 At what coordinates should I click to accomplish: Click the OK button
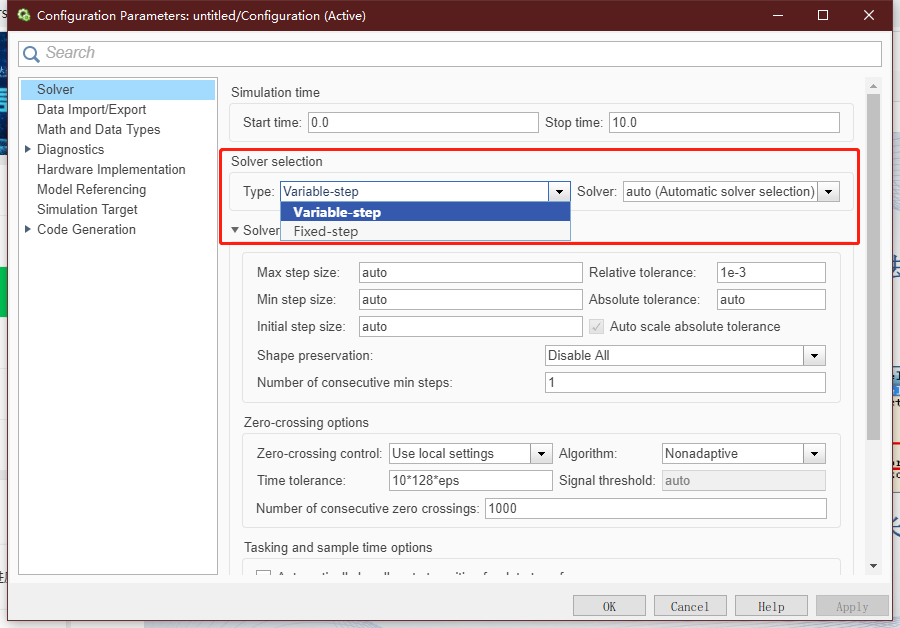609,607
